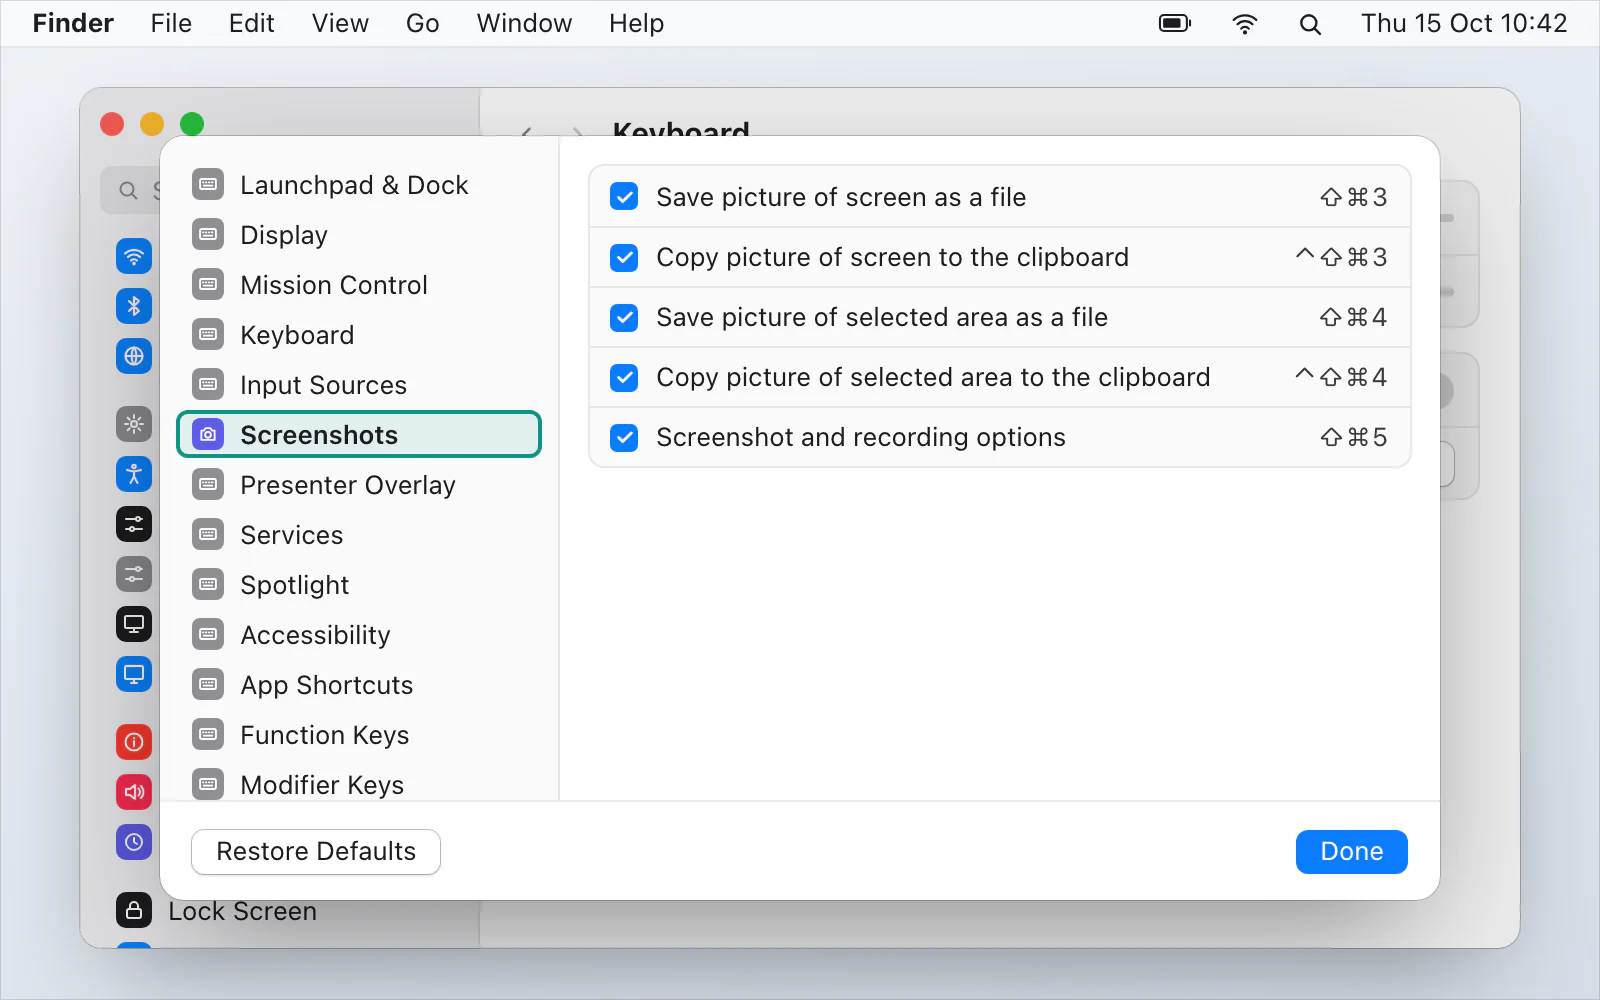This screenshot has height=1000, width=1600.
Task: Open Wi-Fi status in the menu bar
Action: tap(1244, 23)
